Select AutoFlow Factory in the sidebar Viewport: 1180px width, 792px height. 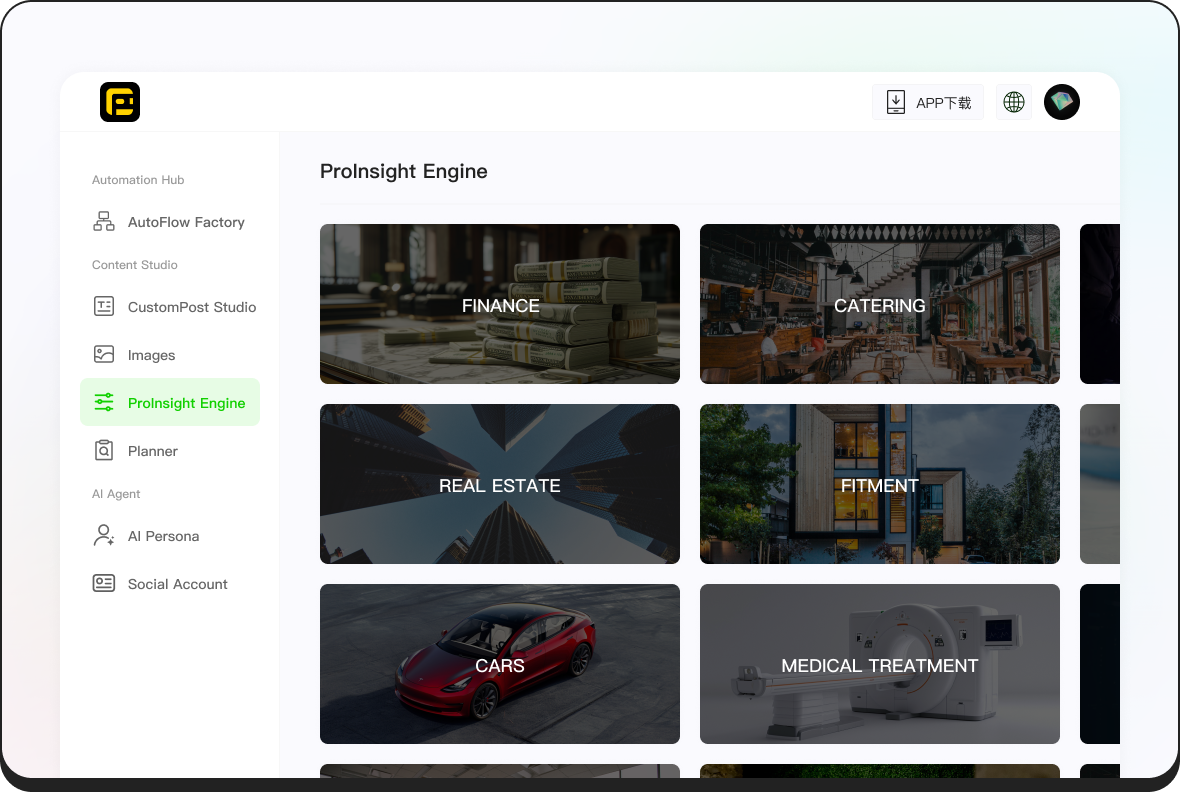(x=186, y=222)
